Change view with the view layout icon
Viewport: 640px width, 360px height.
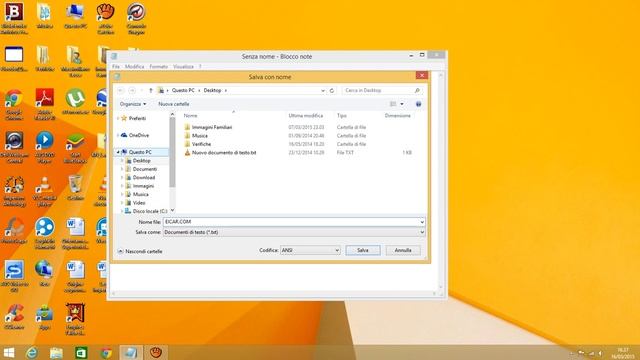393,104
